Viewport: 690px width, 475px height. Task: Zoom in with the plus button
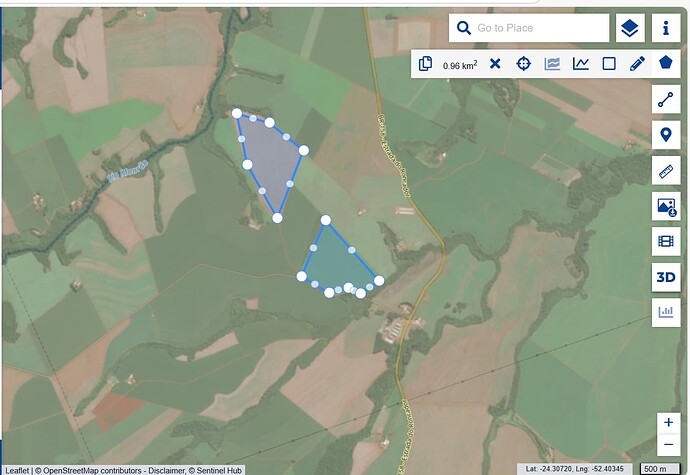(x=668, y=423)
